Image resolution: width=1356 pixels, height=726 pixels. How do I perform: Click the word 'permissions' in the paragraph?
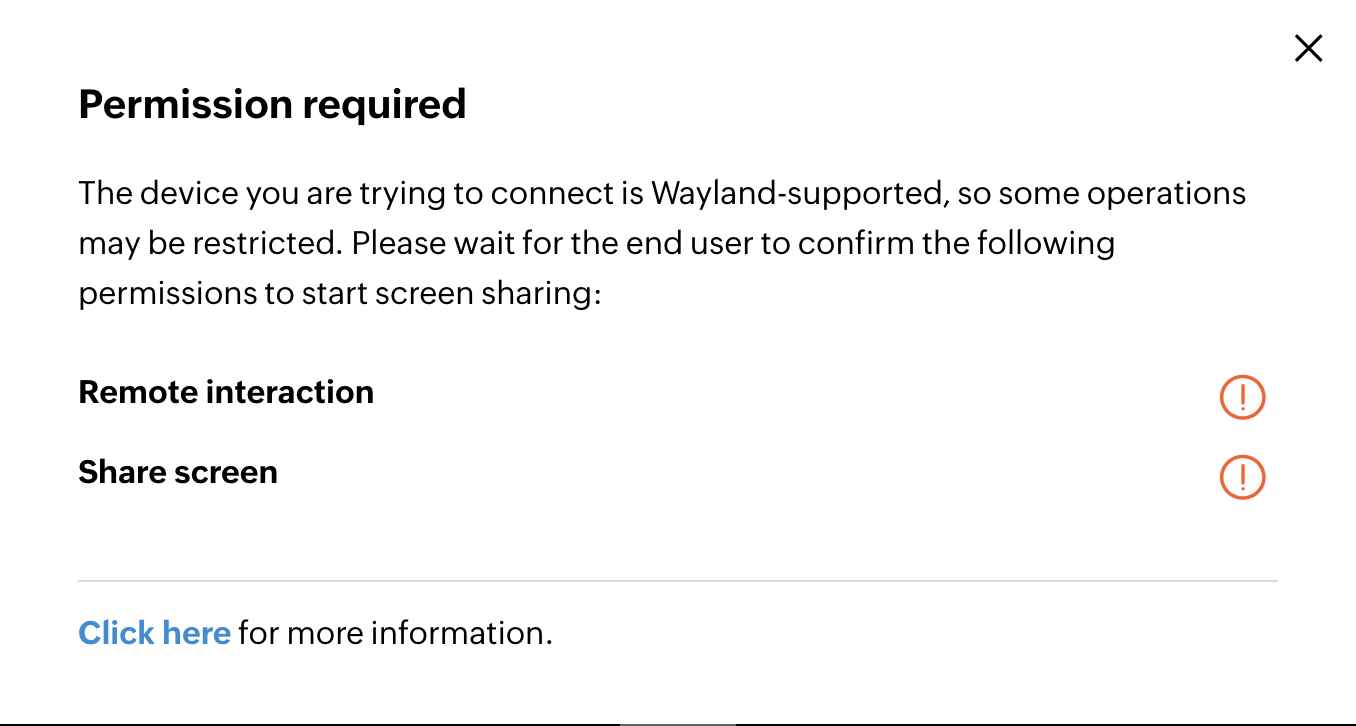click(159, 294)
